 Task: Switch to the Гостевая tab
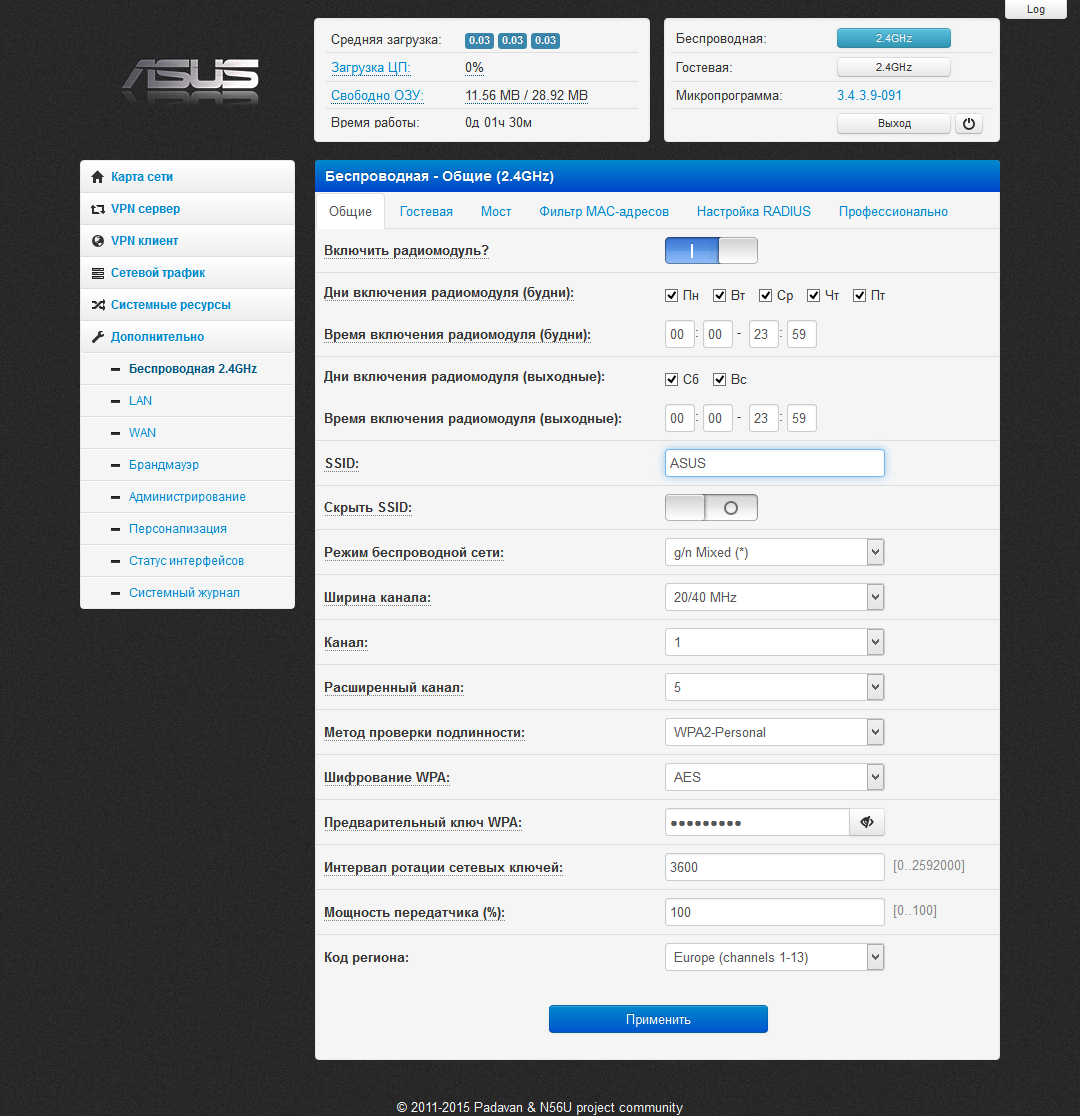(x=426, y=211)
